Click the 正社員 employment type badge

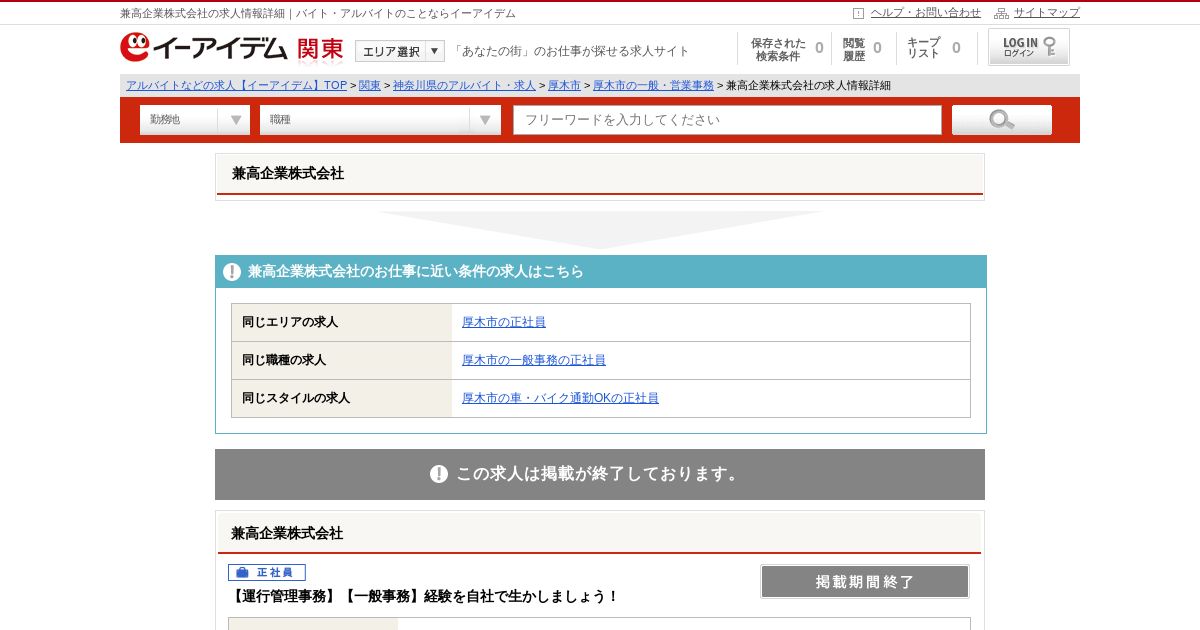267,573
